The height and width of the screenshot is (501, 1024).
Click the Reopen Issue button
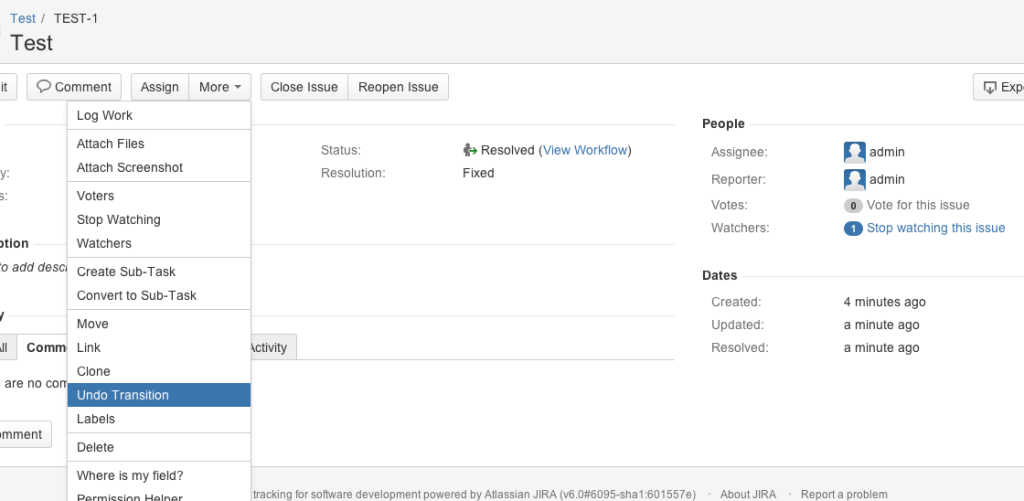pyautogui.click(x=398, y=87)
